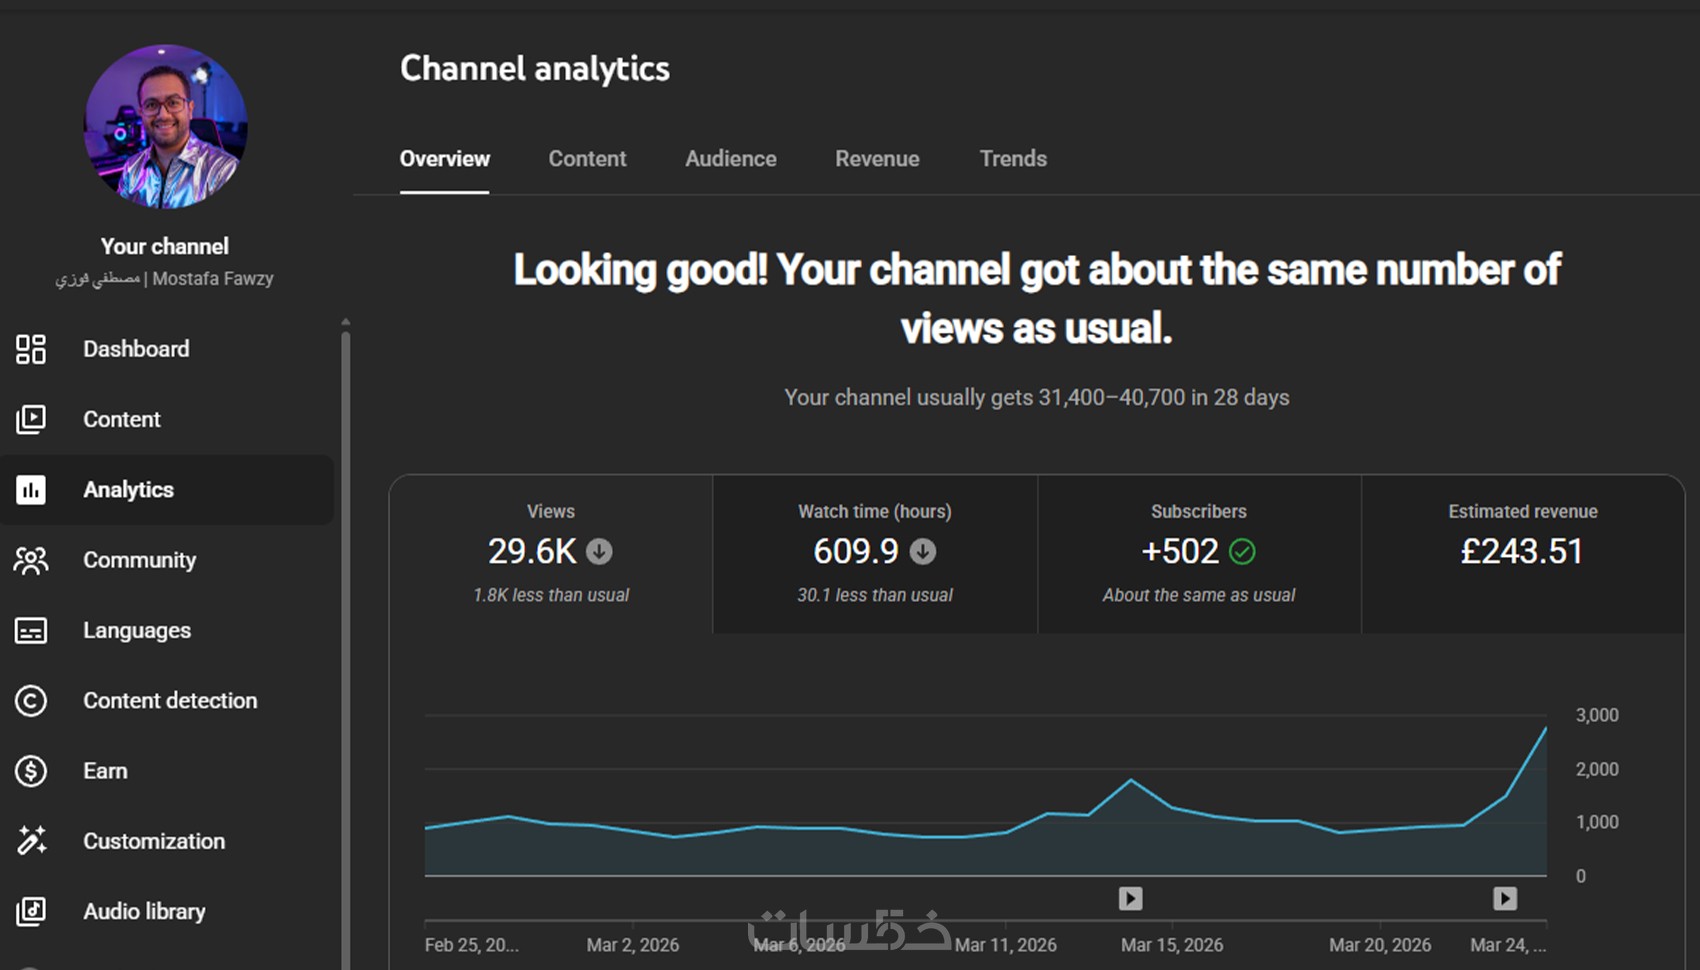Open the Customization magic wand icon
Viewport: 1700px width, 970px height.
31,841
